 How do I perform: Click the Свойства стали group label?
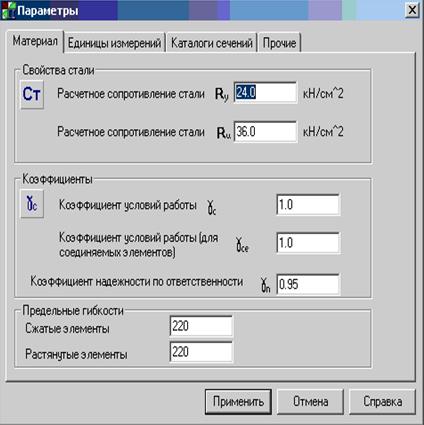tap(58, 70)
